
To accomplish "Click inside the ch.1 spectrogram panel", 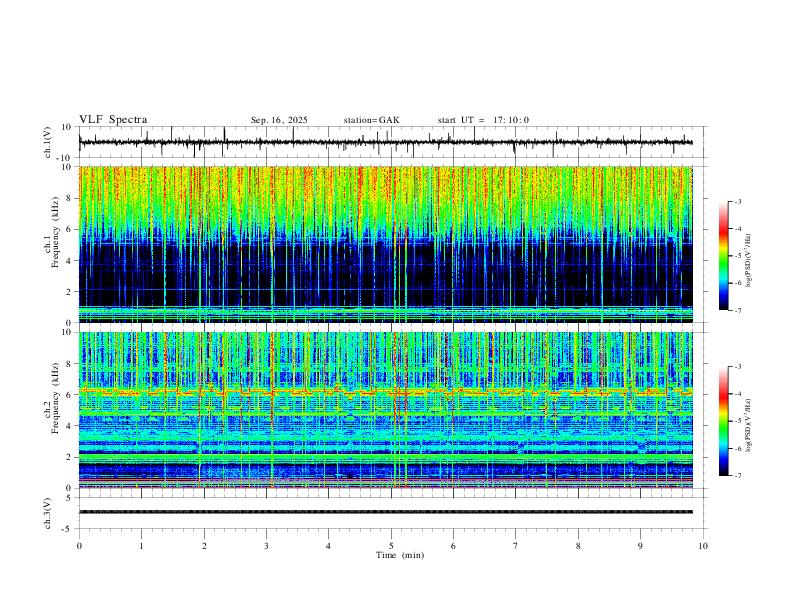I will [x=385, y=244].
